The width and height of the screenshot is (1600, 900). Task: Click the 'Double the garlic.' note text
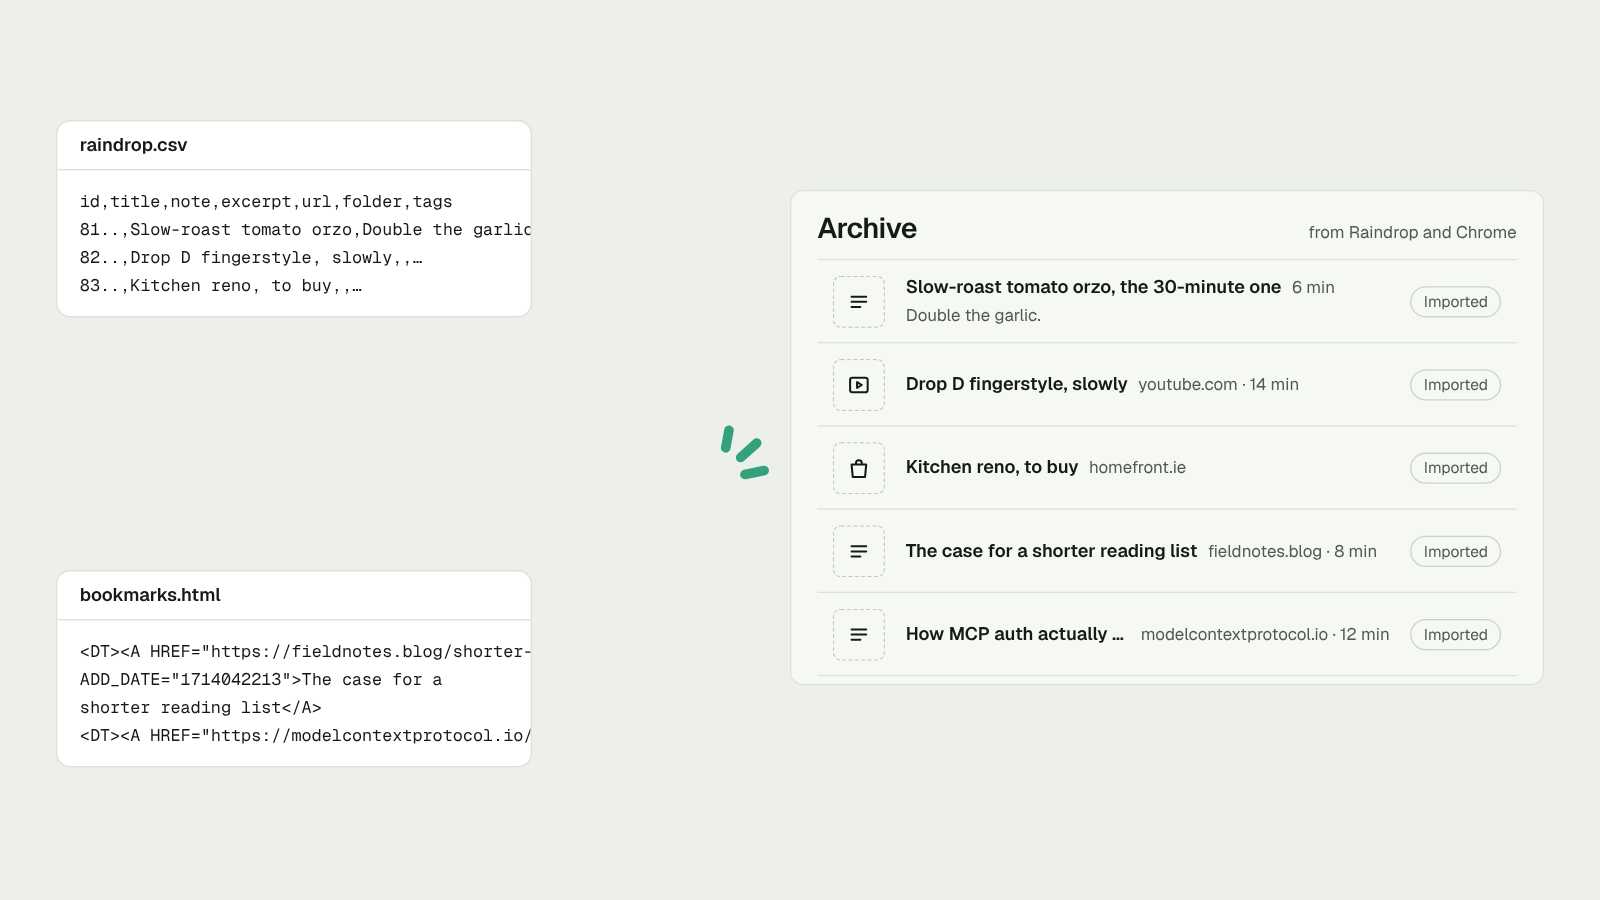[973, 315]
